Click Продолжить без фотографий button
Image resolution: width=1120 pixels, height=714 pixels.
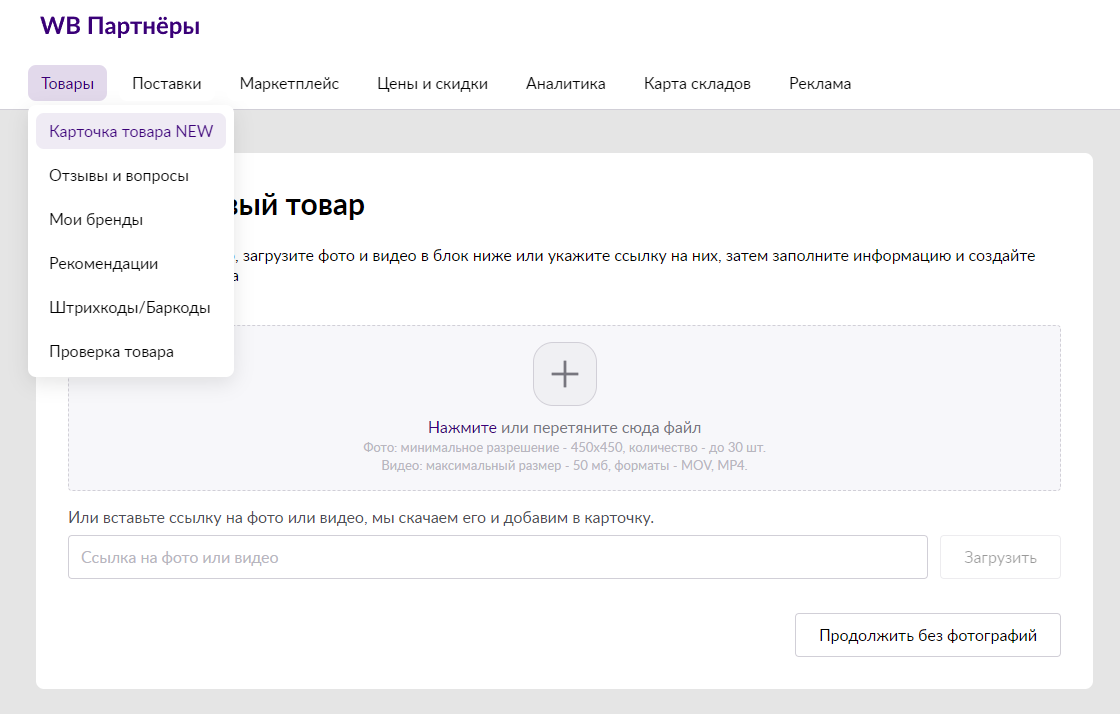point(928,635)
